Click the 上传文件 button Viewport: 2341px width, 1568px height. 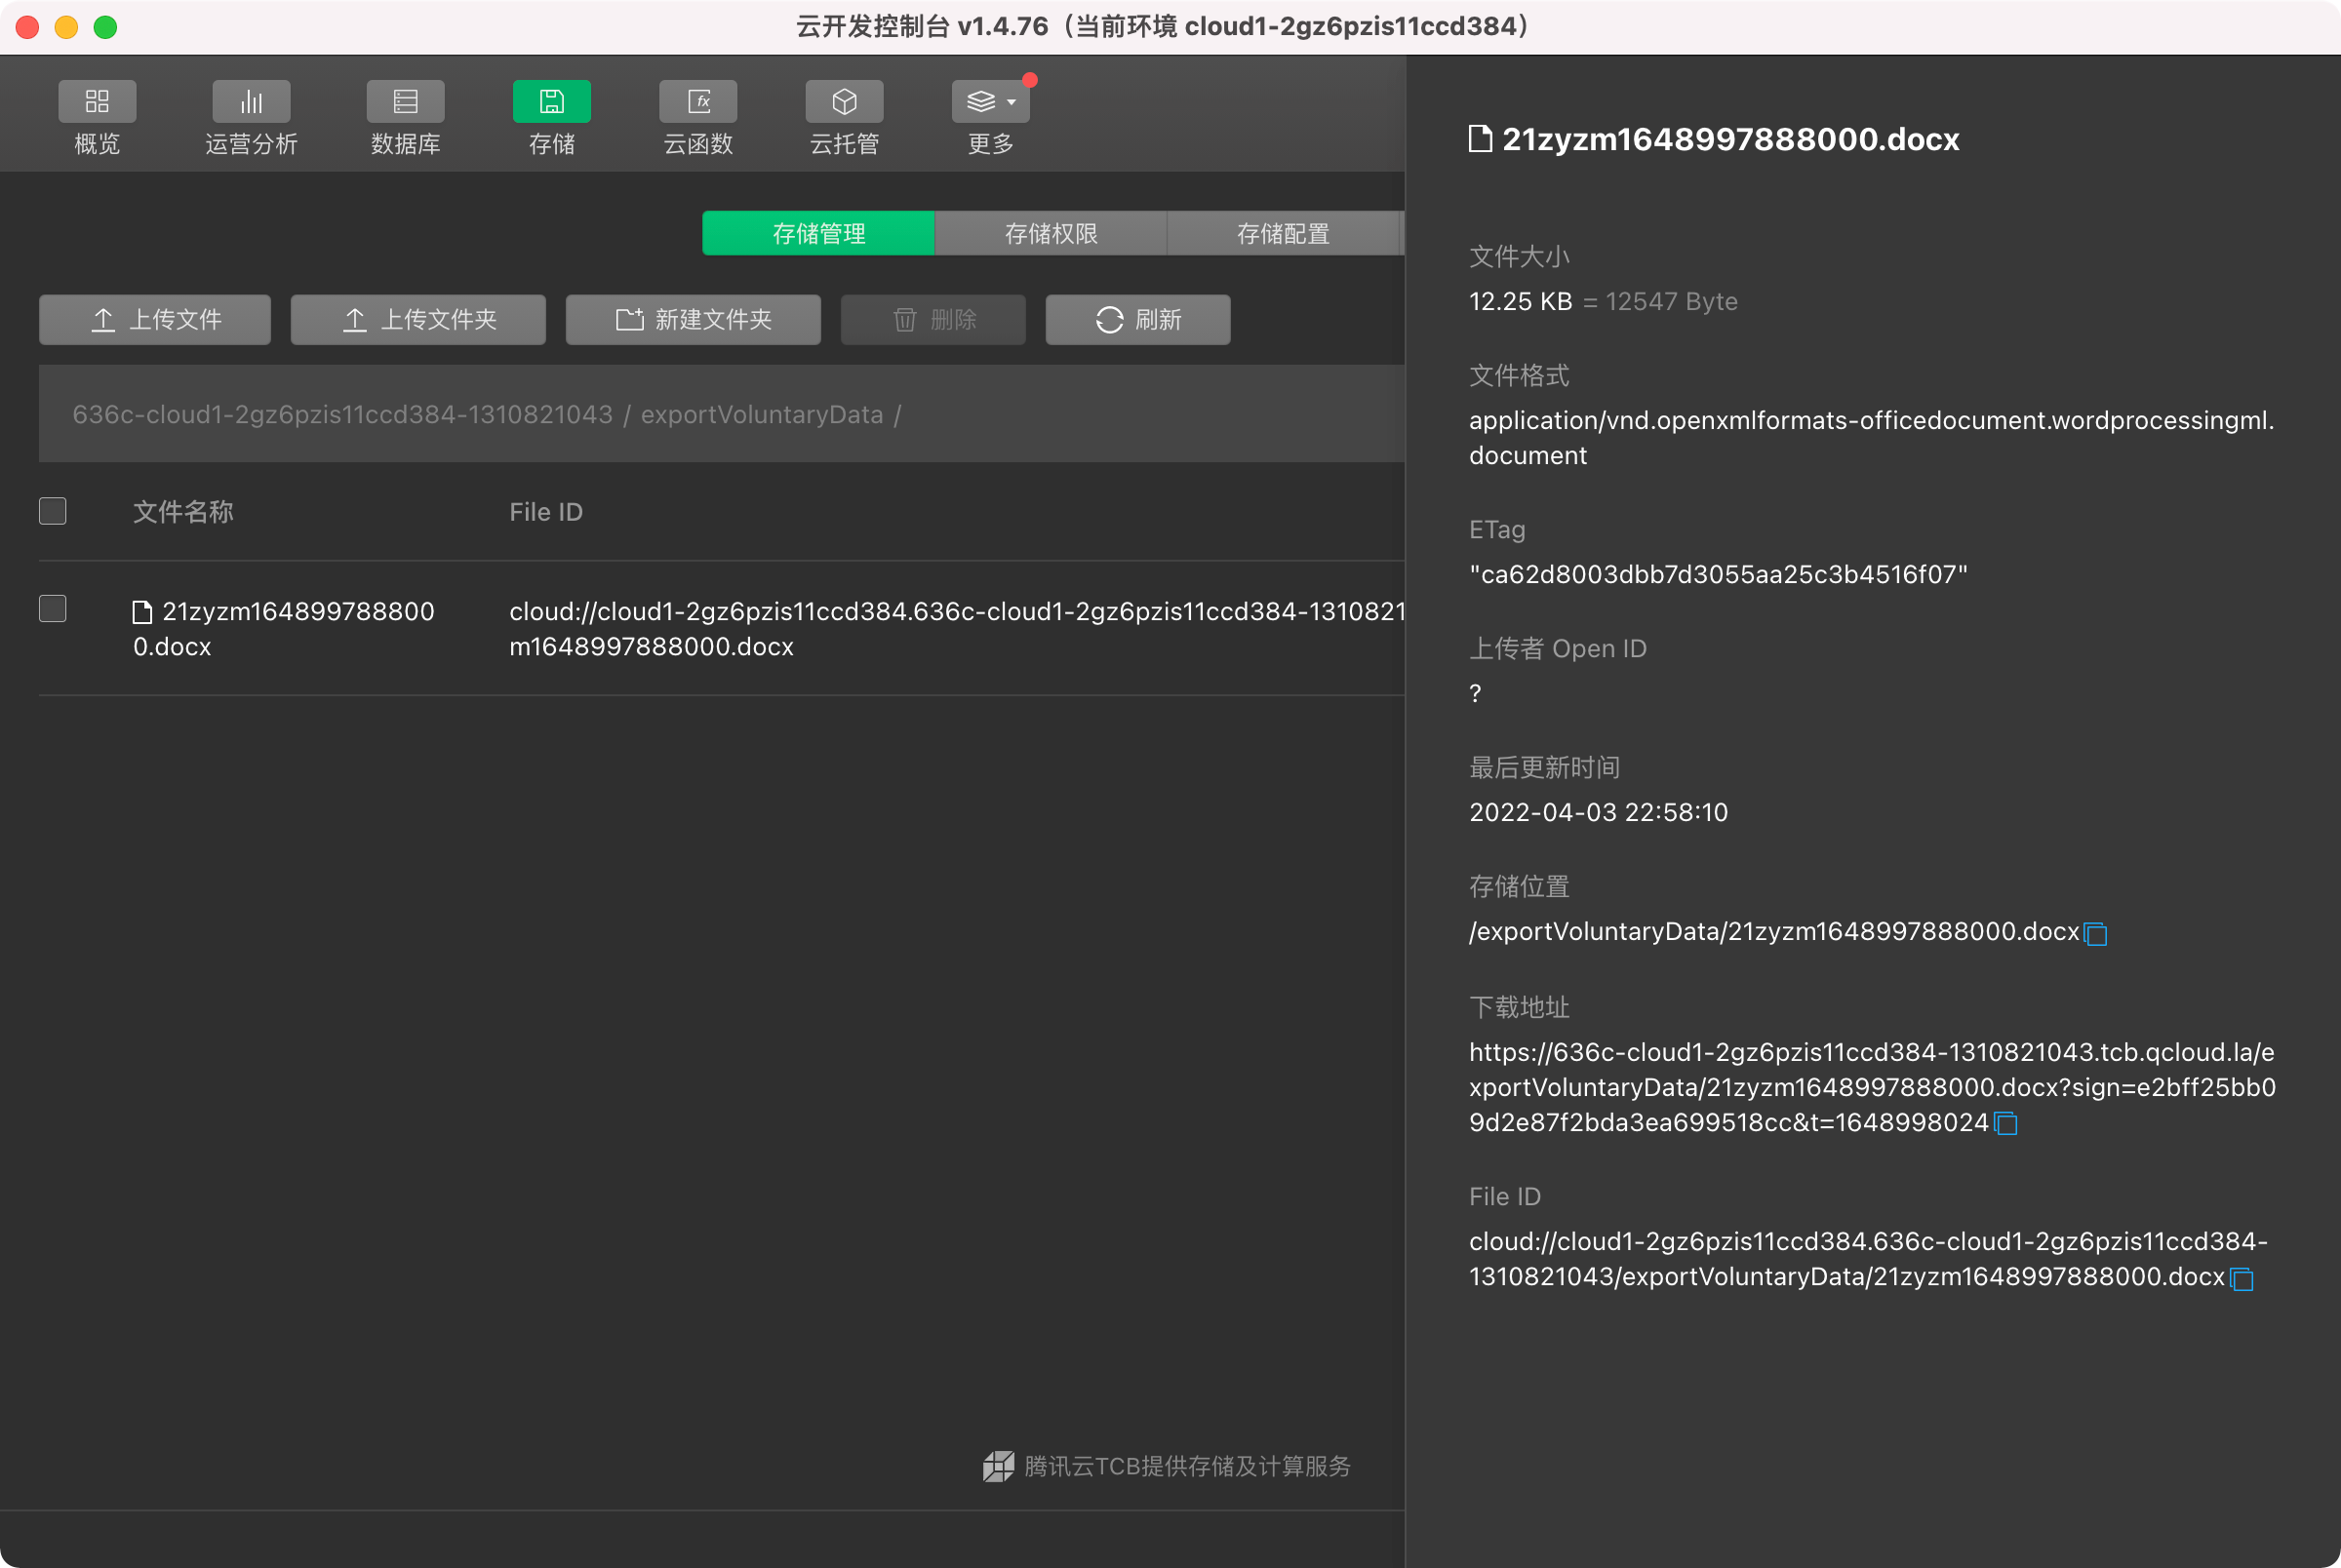[x=155, y=320]
